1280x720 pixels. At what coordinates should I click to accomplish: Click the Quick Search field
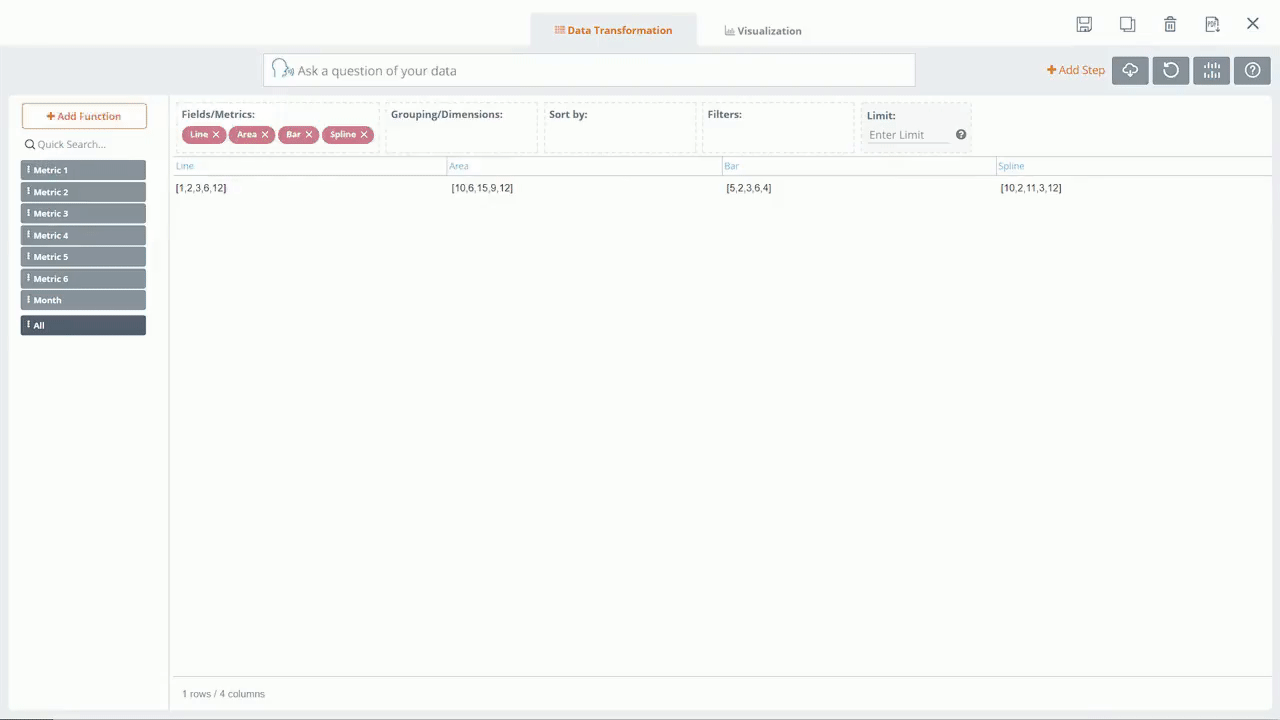tap(85, 144)
